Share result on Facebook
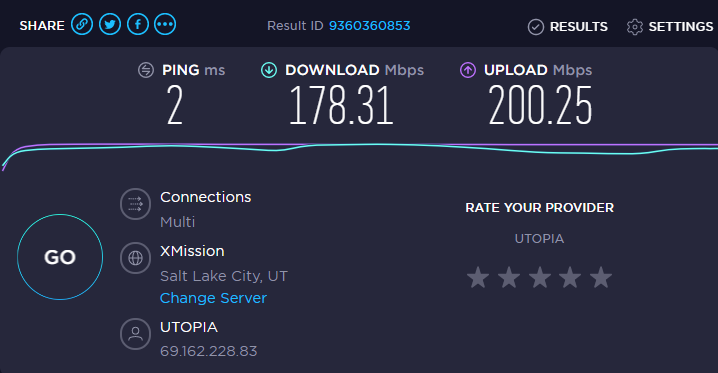Viewport: 718px width, 373px height. [x=138, y=24]
